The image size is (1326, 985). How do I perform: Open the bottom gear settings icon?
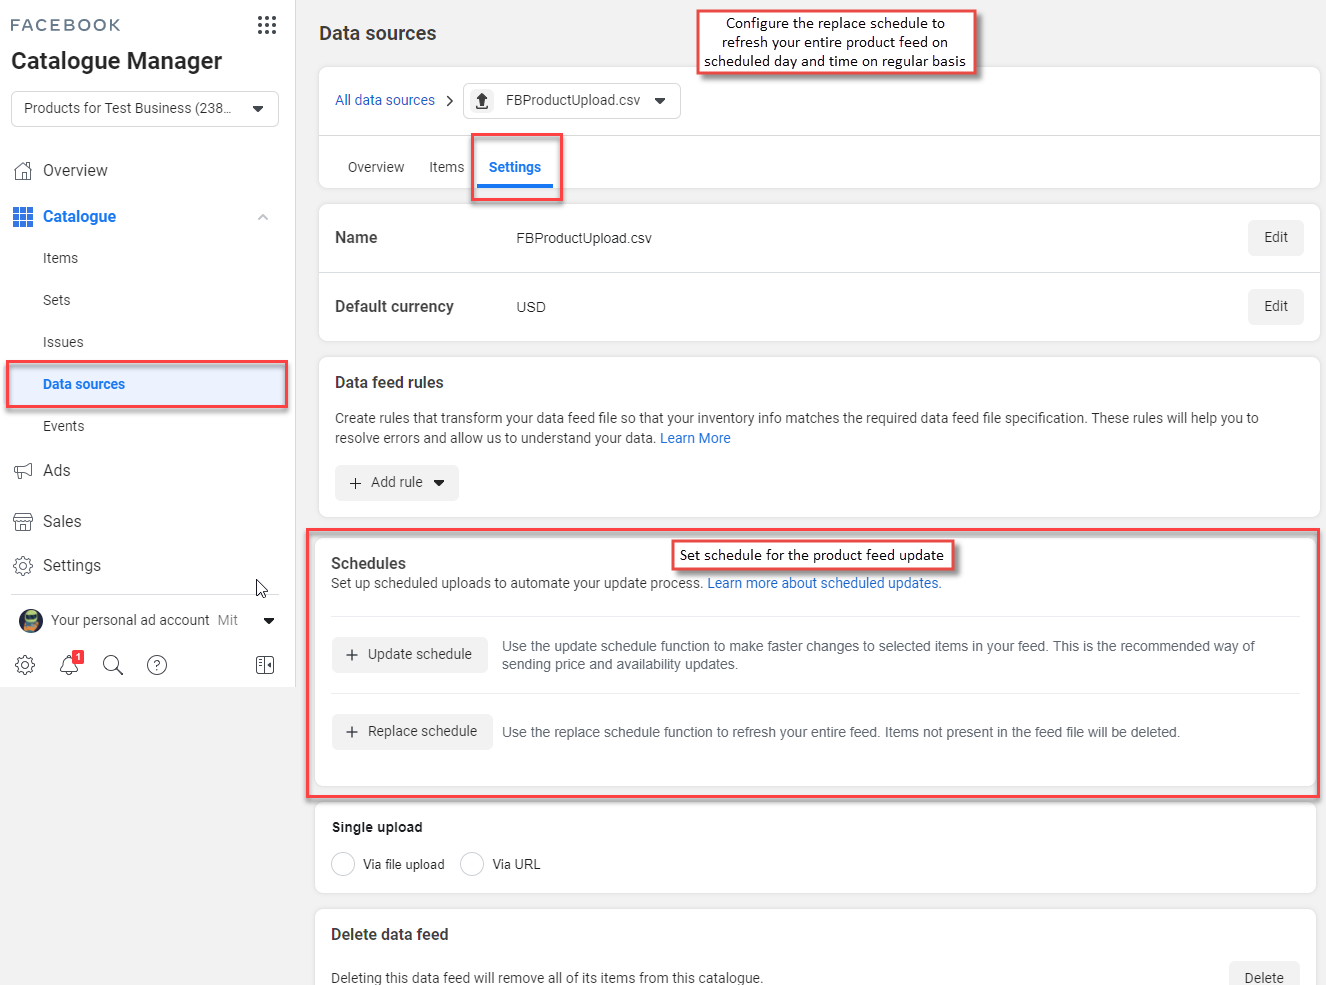(x=25, y=665)
